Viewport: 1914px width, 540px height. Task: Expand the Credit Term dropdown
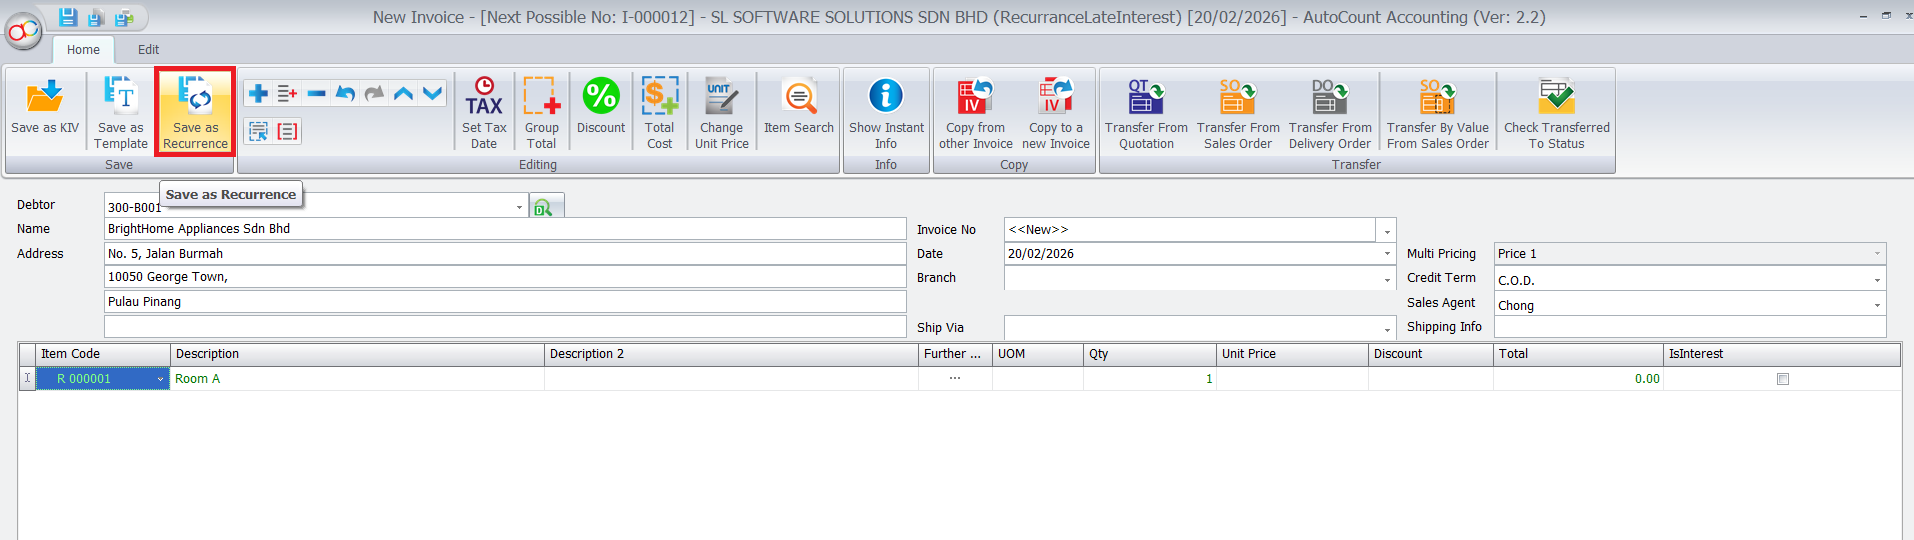[x=1877, y=281]
